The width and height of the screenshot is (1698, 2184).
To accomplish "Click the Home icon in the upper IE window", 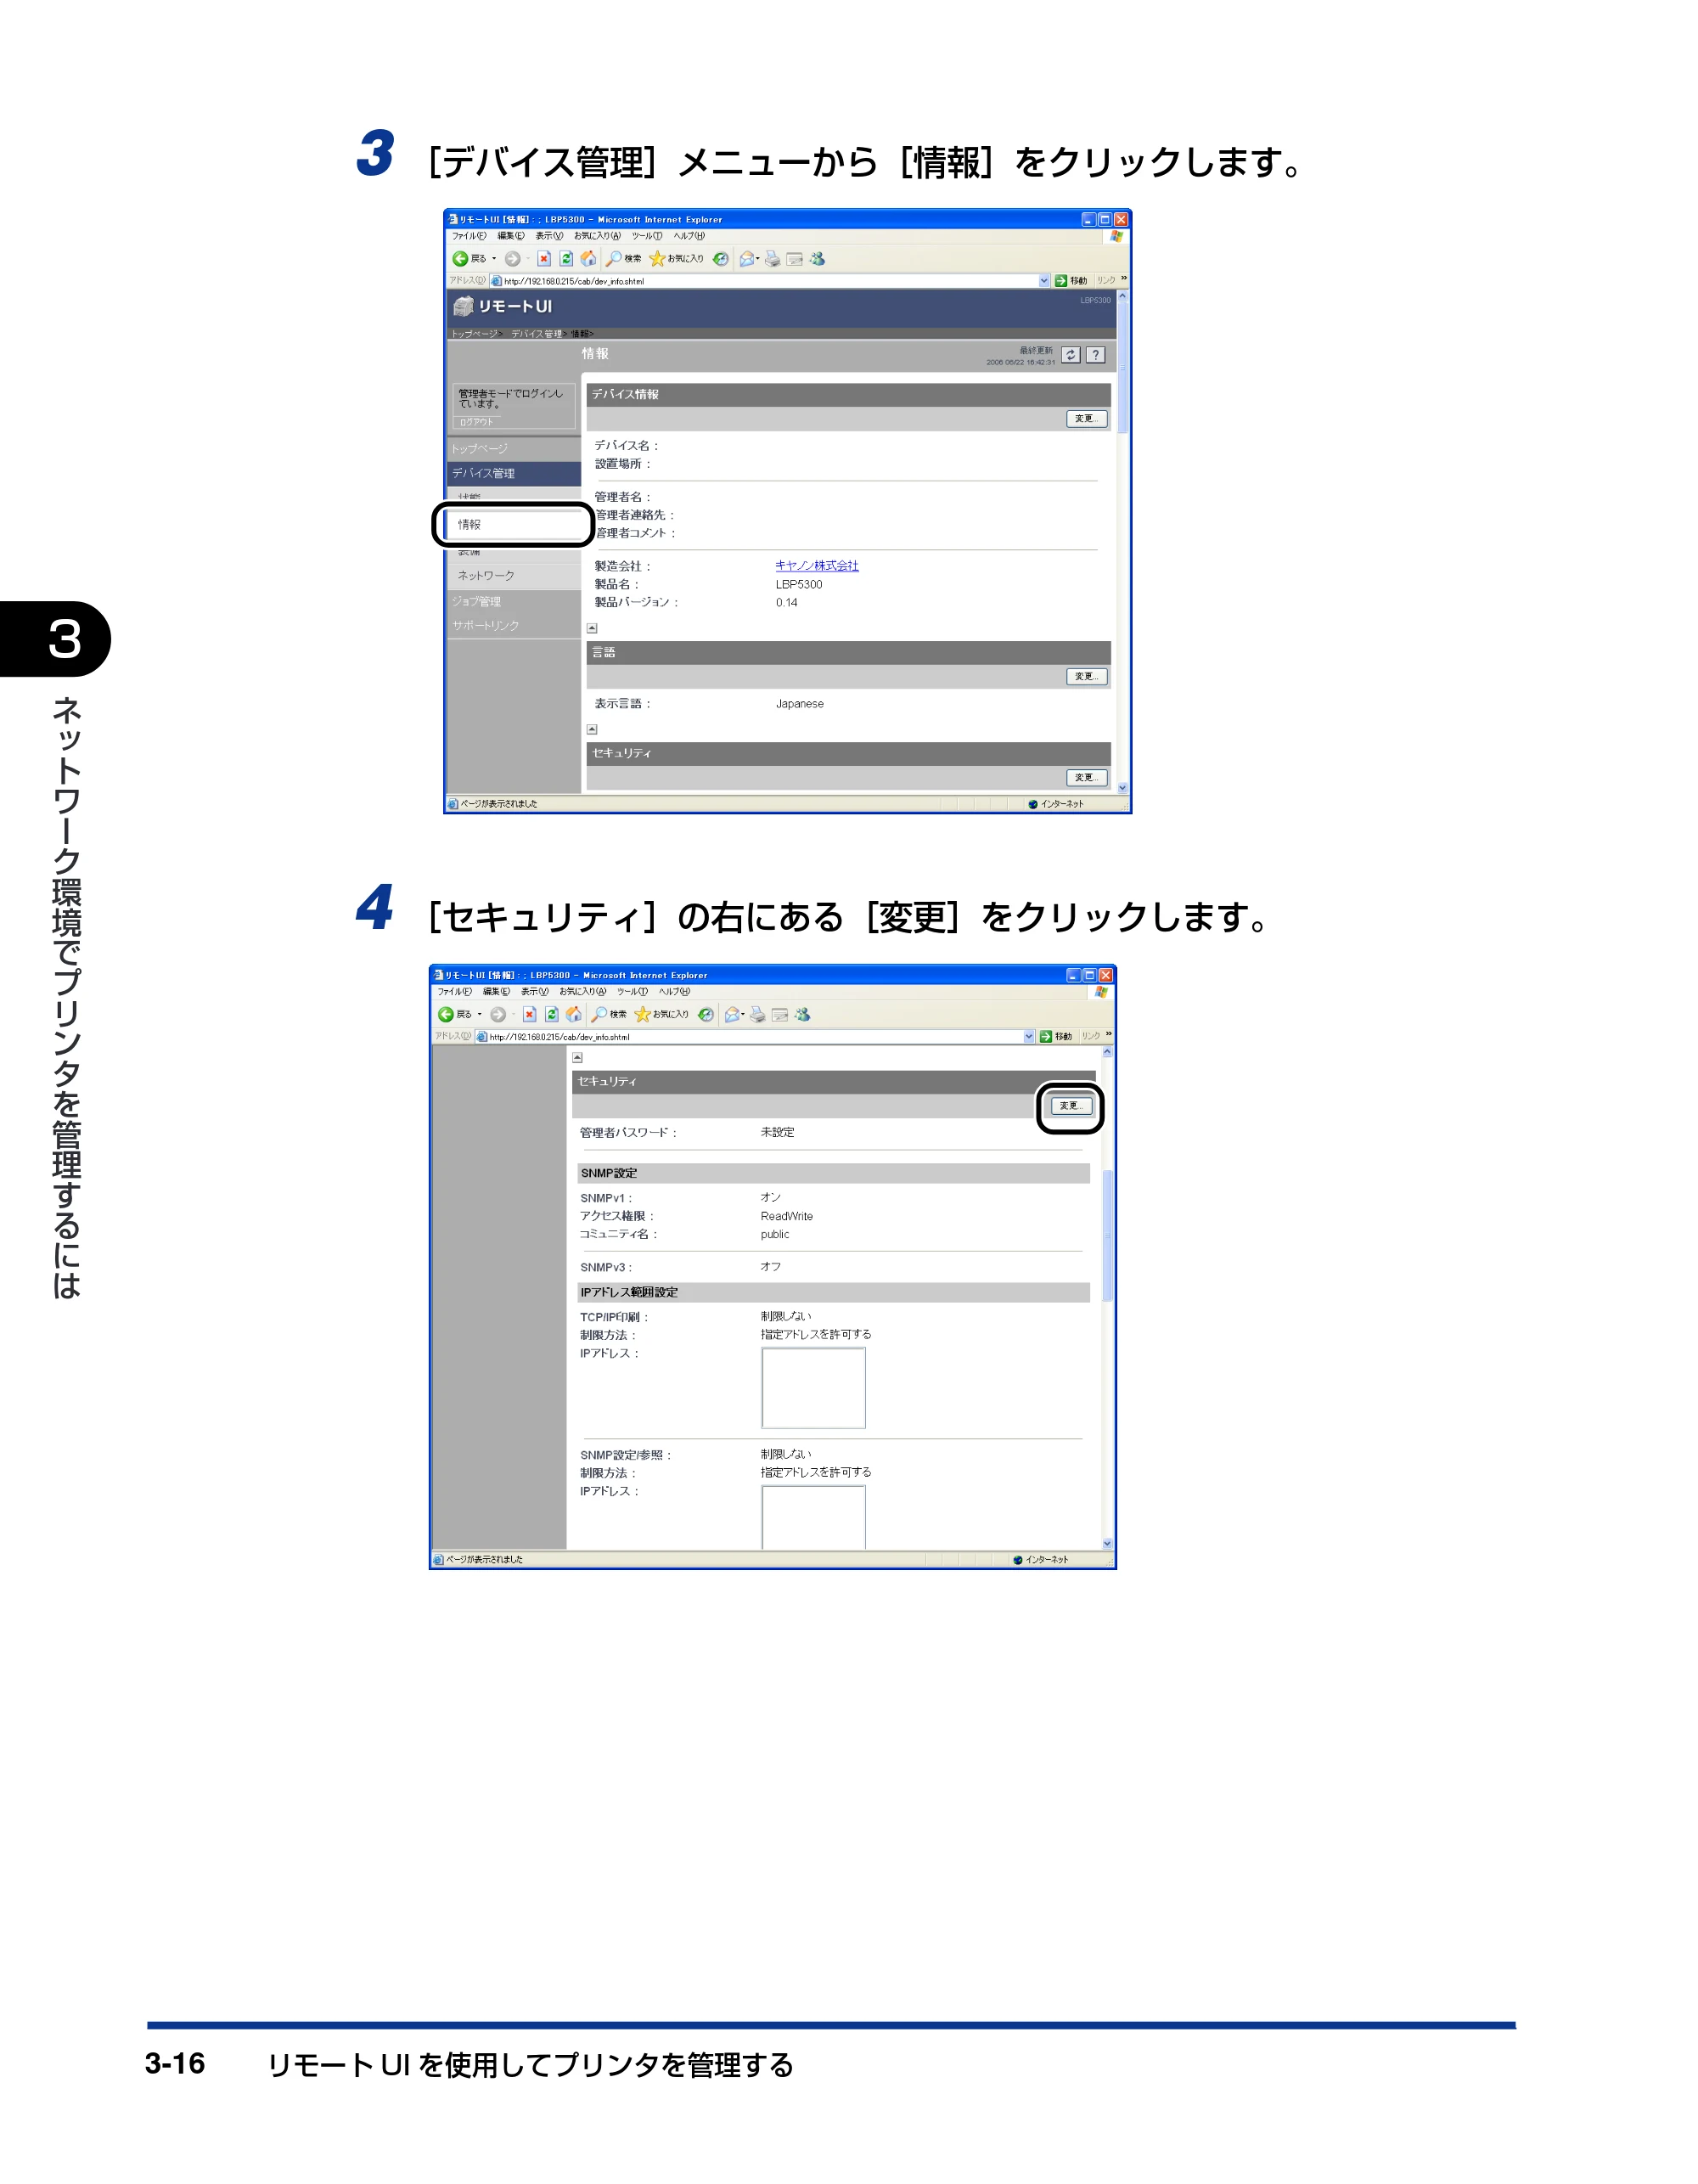I will click(x=588, y=259).
